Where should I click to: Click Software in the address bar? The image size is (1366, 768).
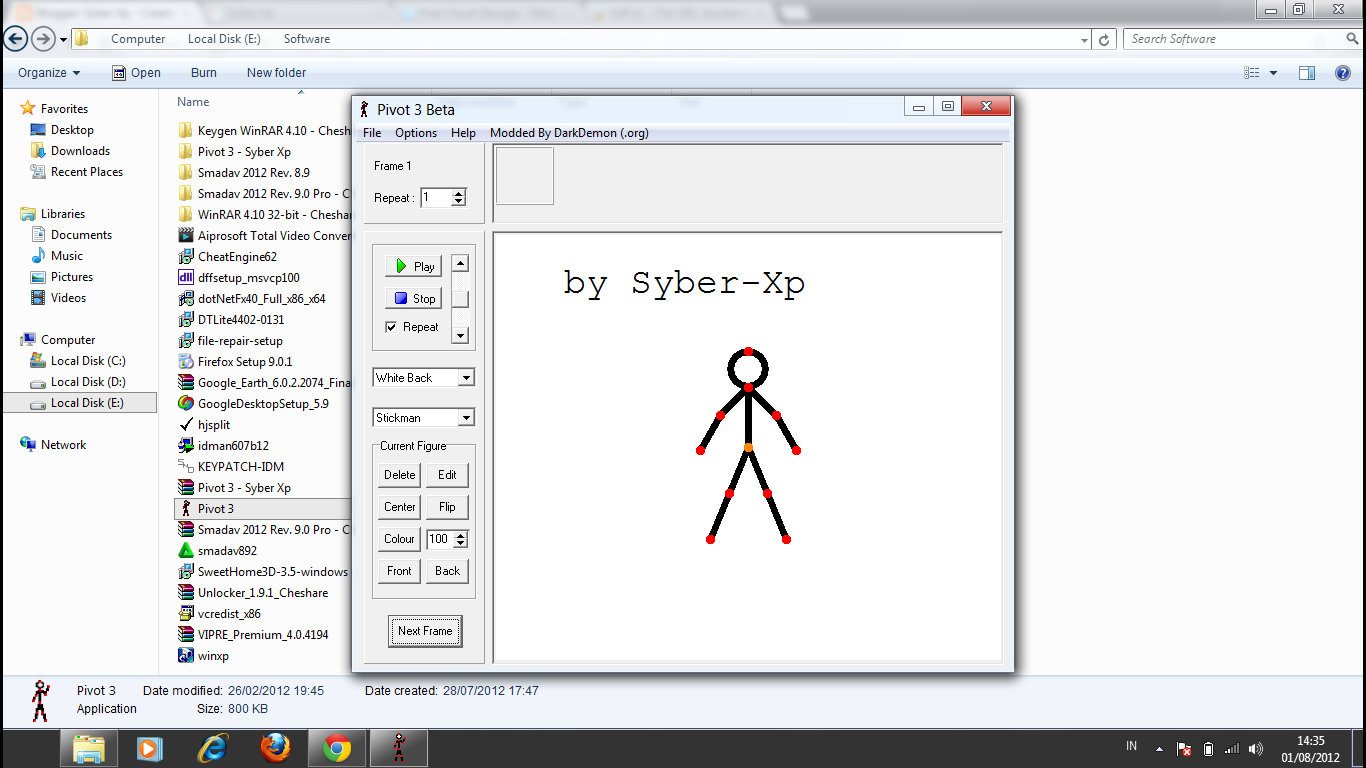(x=306, y=39)
